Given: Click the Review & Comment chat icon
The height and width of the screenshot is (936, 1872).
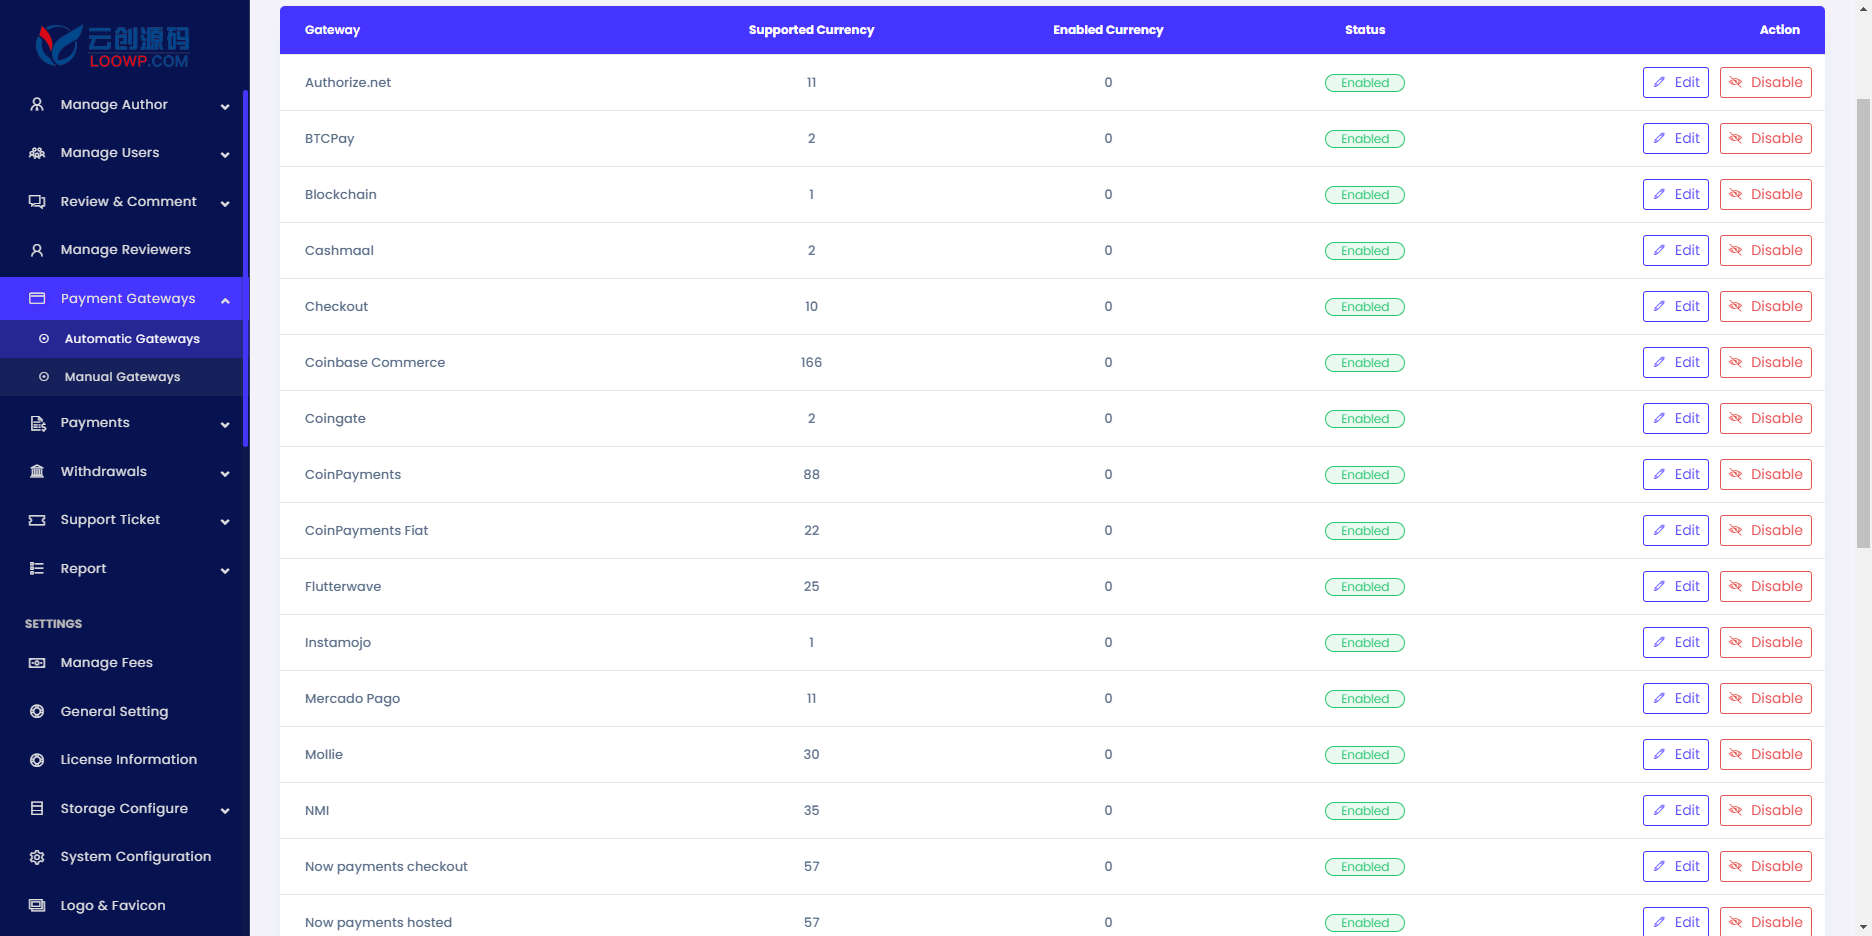Looking at the screenshot, I should 37,202.
